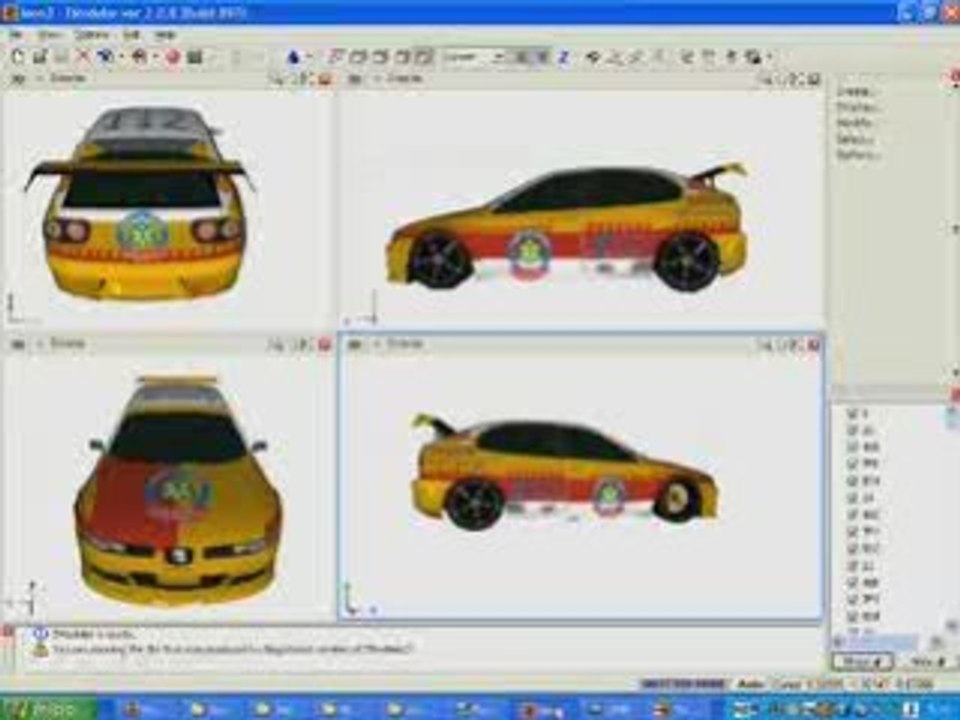The image size is (960, 720).
Task: Click red icon in front-view viewport header
Action: point(324,345)
